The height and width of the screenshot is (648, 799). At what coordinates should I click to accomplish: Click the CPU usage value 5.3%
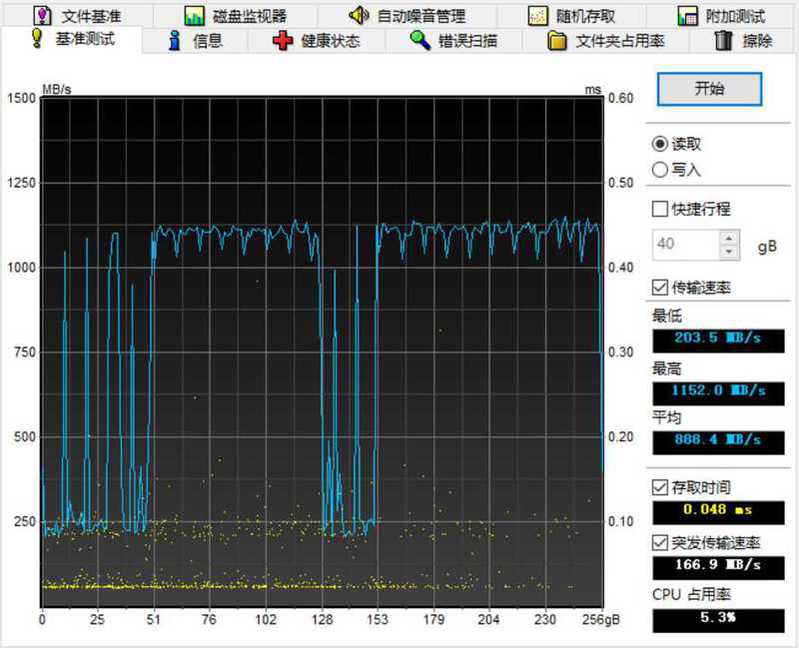click(x=718, y=619)
